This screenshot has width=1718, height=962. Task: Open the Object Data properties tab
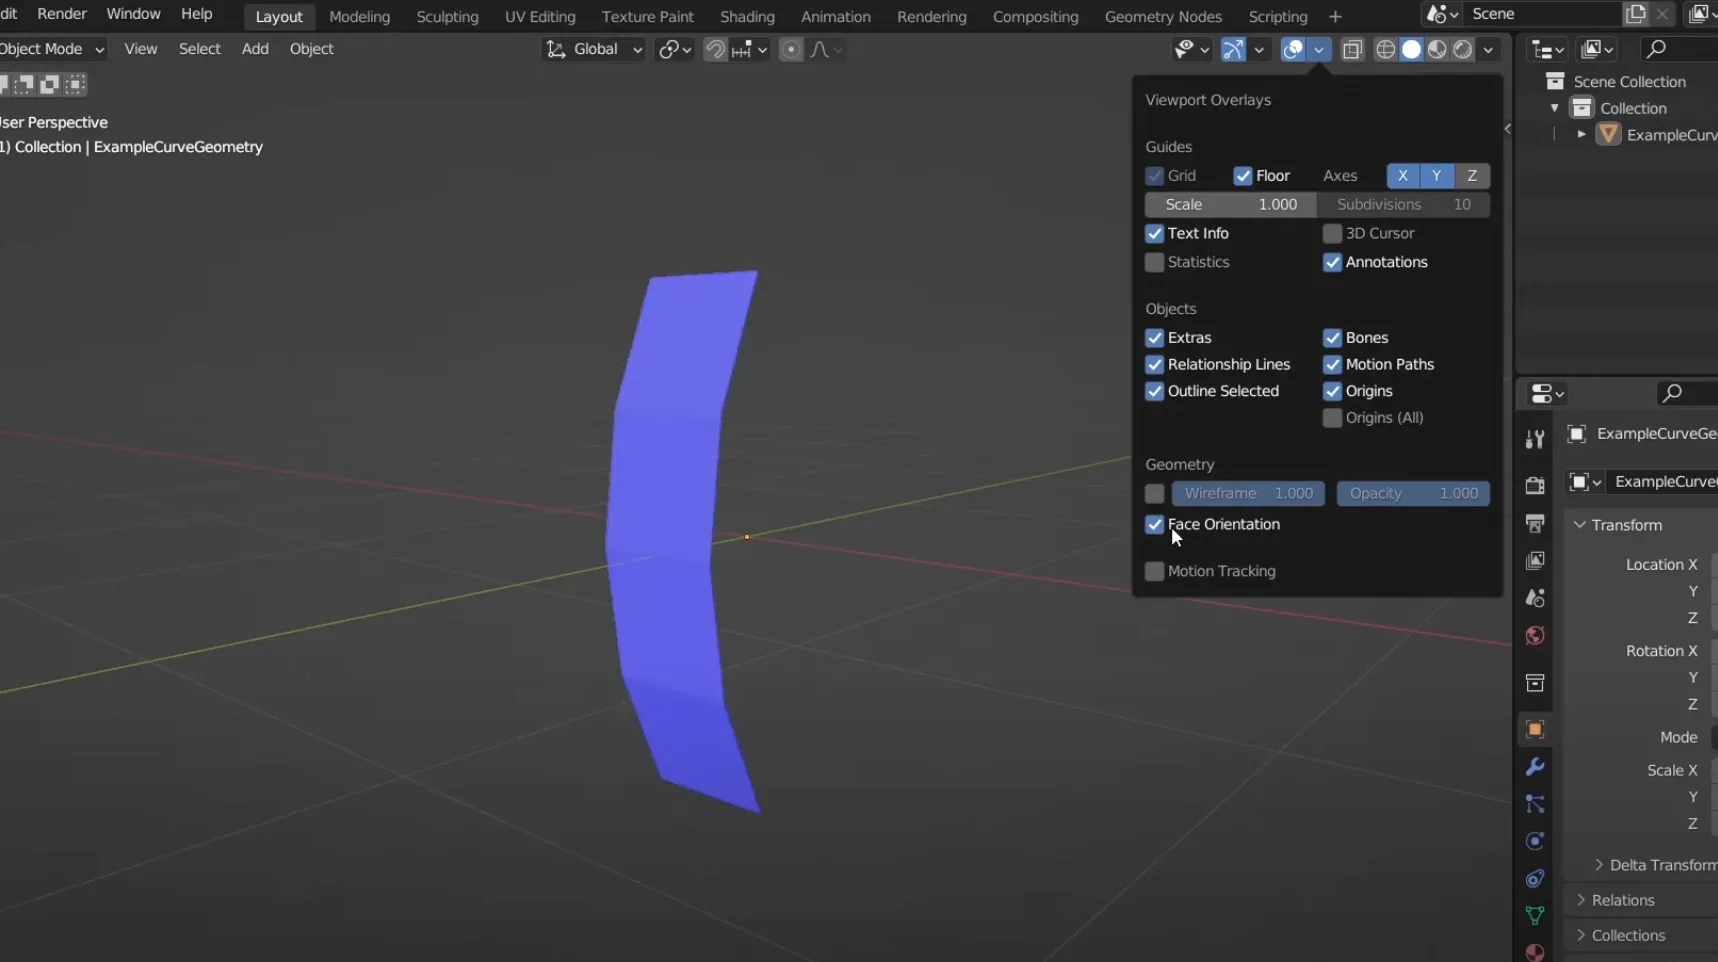pos(1535,915)
